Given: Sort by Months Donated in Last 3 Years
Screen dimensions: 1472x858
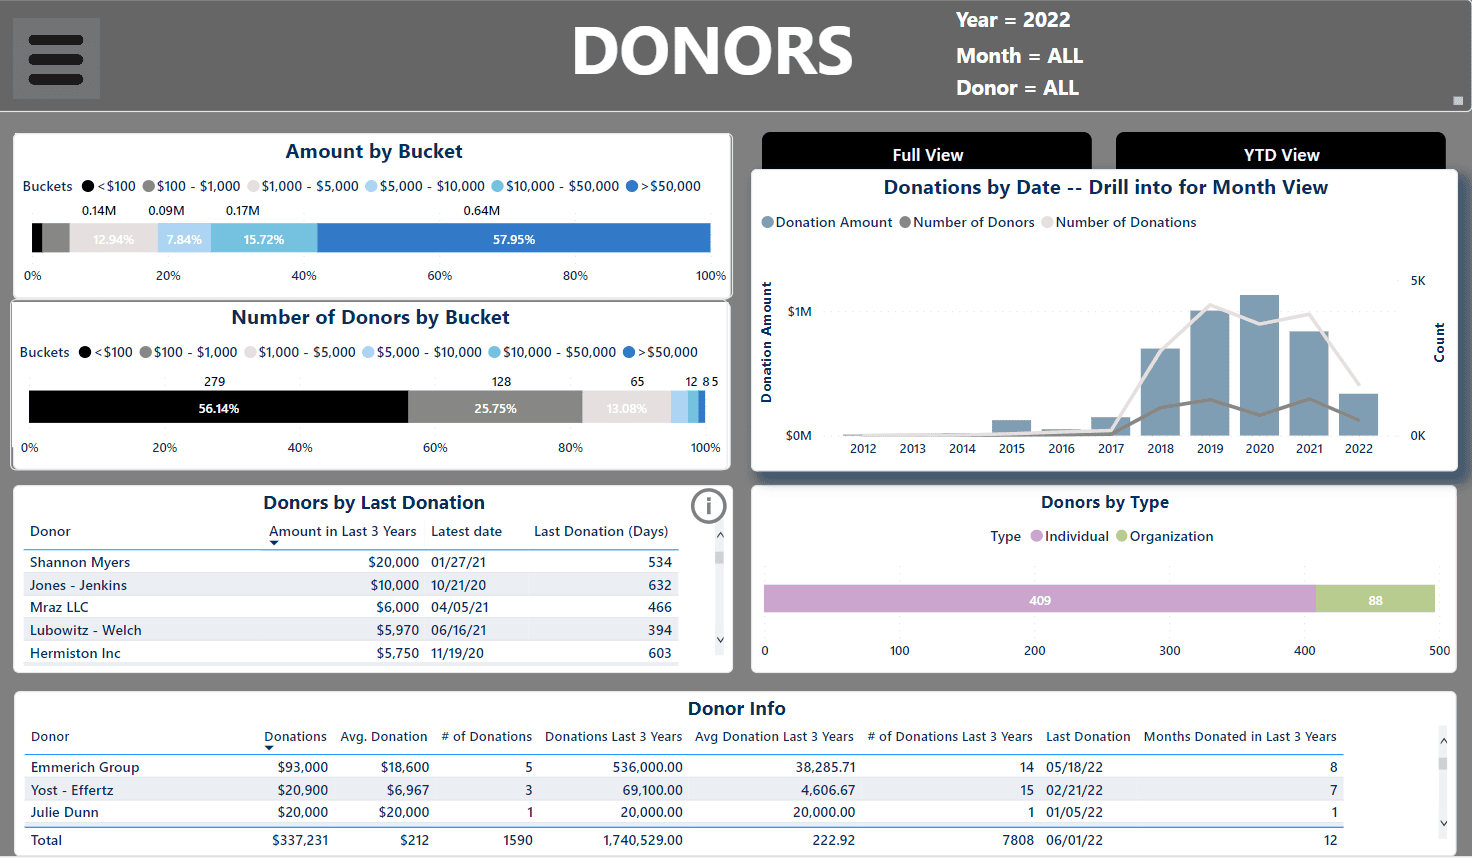Looking at the screenshot, I should pos(1240,736).
